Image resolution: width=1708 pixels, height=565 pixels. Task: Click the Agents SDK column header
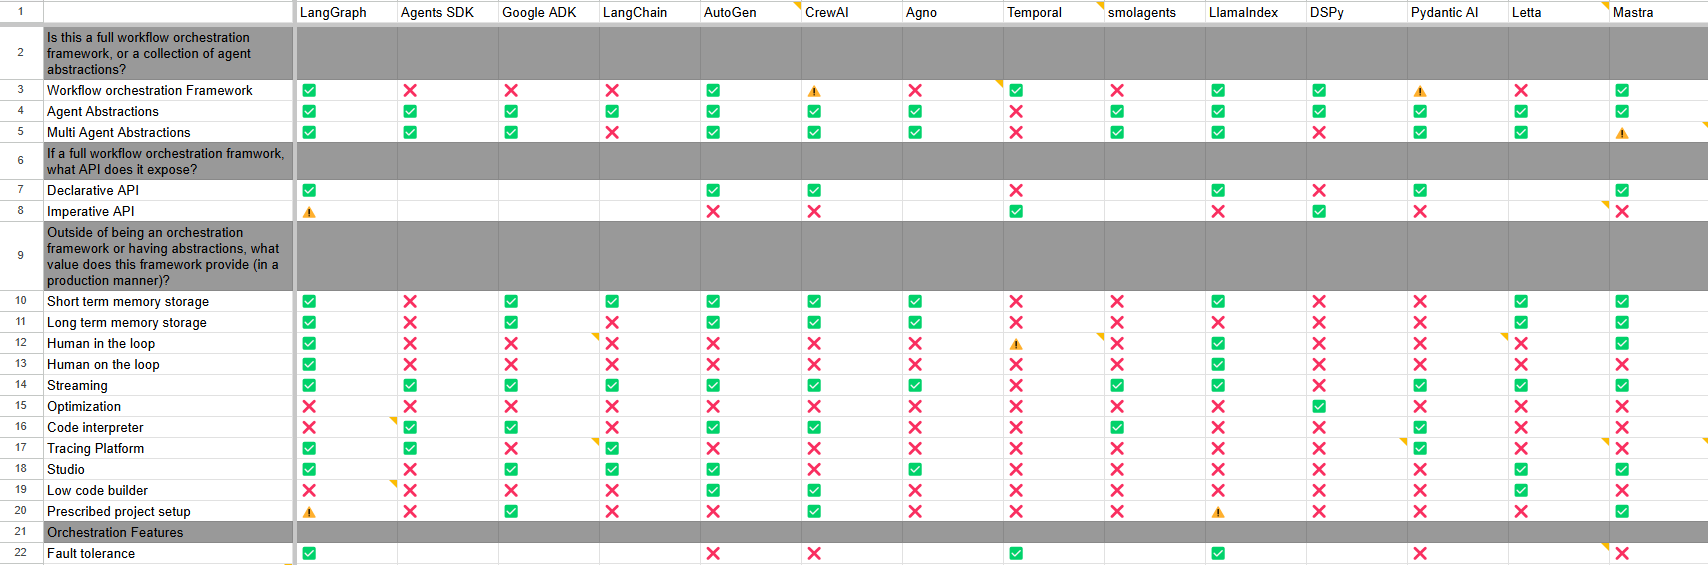point(448,12)
